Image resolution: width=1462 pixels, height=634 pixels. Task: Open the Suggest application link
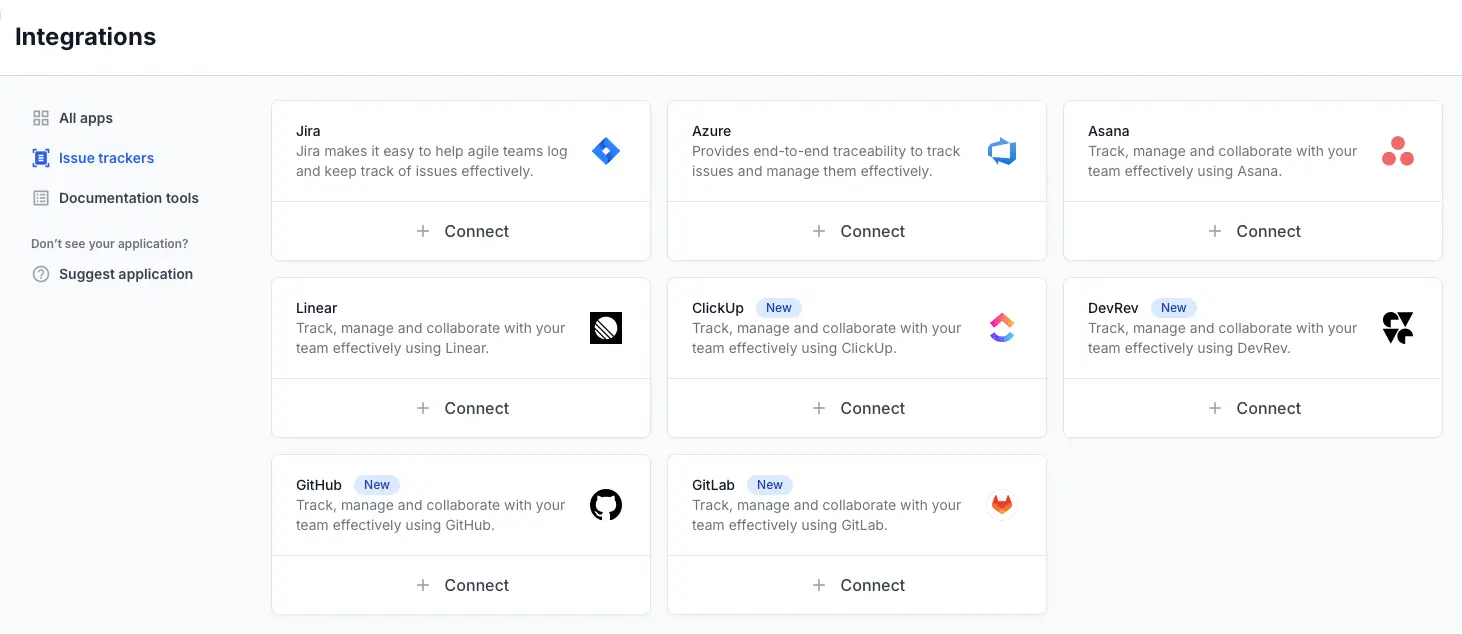click(124, 274)
